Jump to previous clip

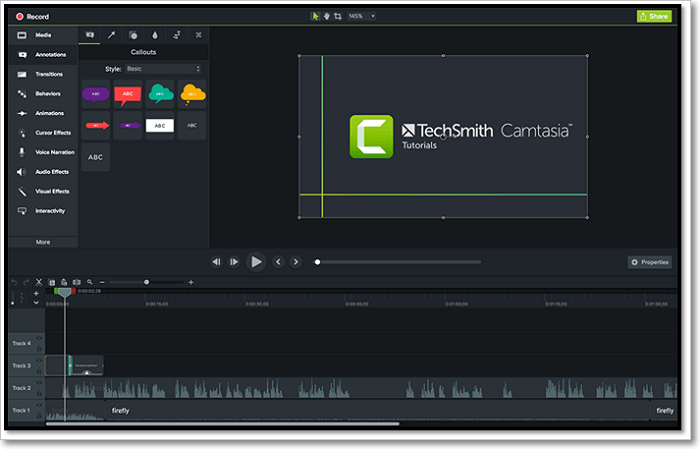278,262
